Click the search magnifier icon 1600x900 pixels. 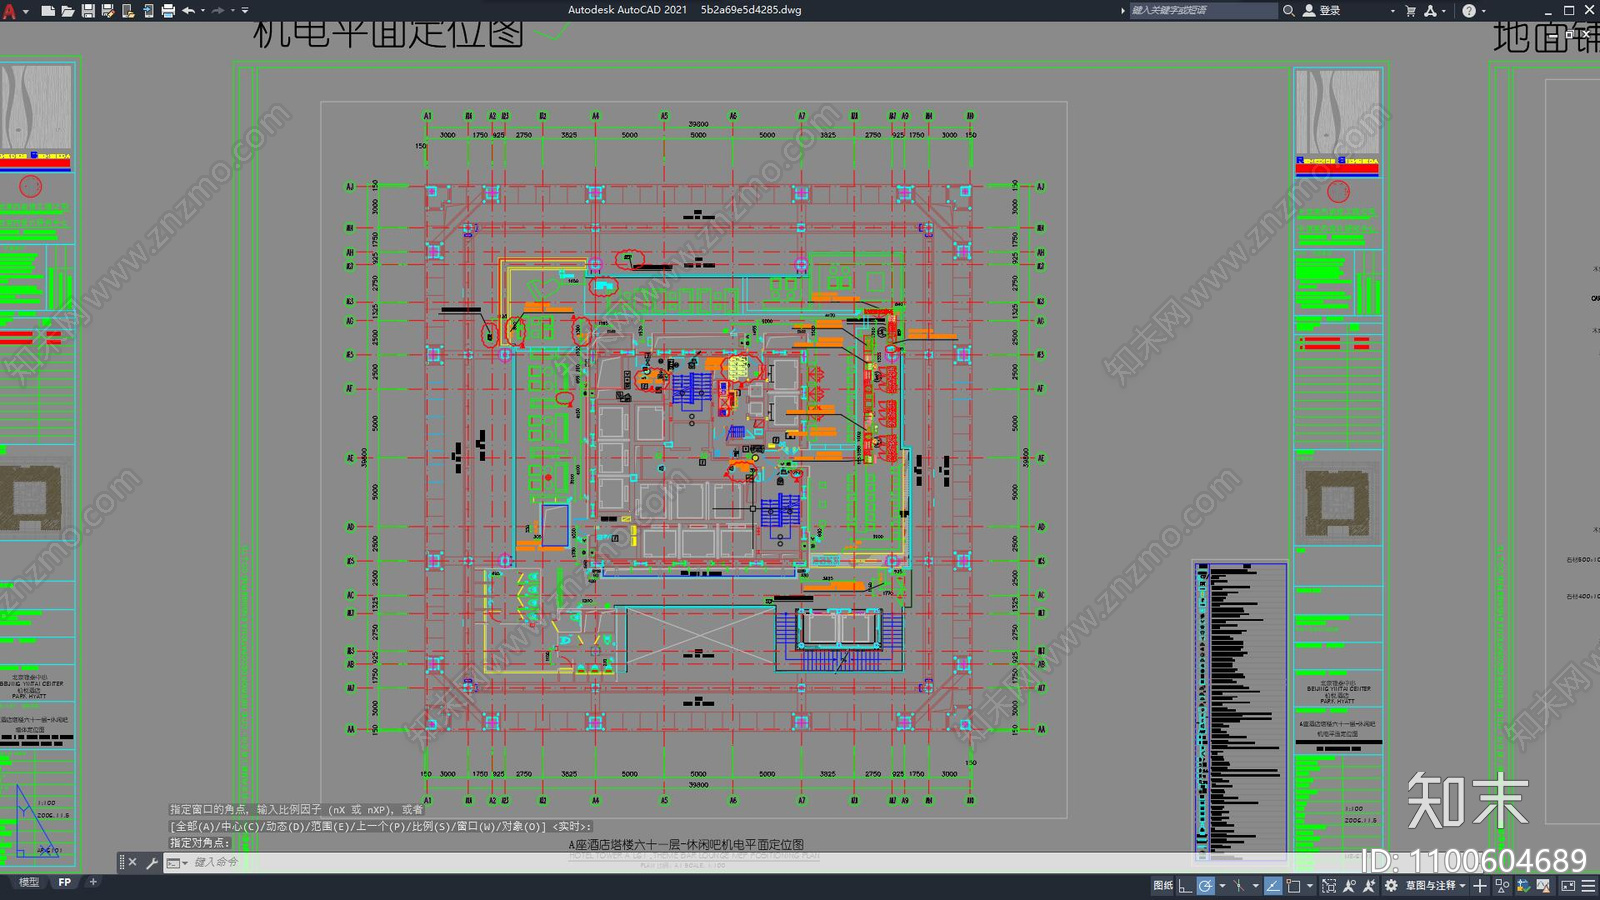1289,10
